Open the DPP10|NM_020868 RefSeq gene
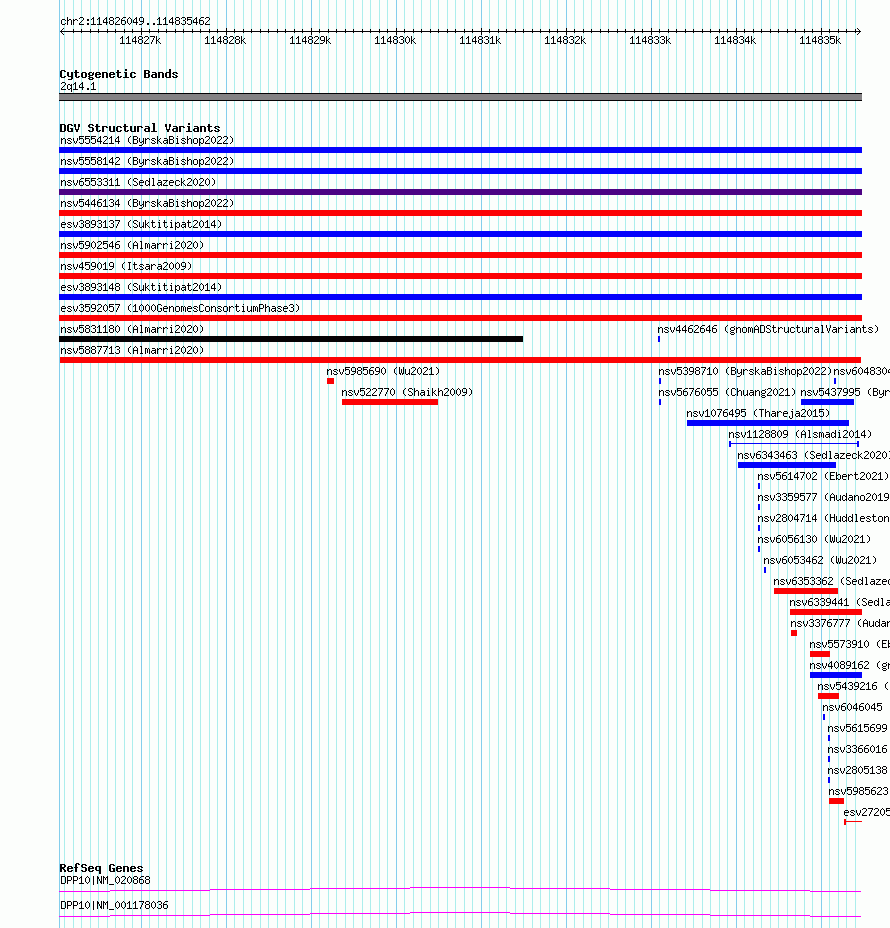 pos(460,890)
